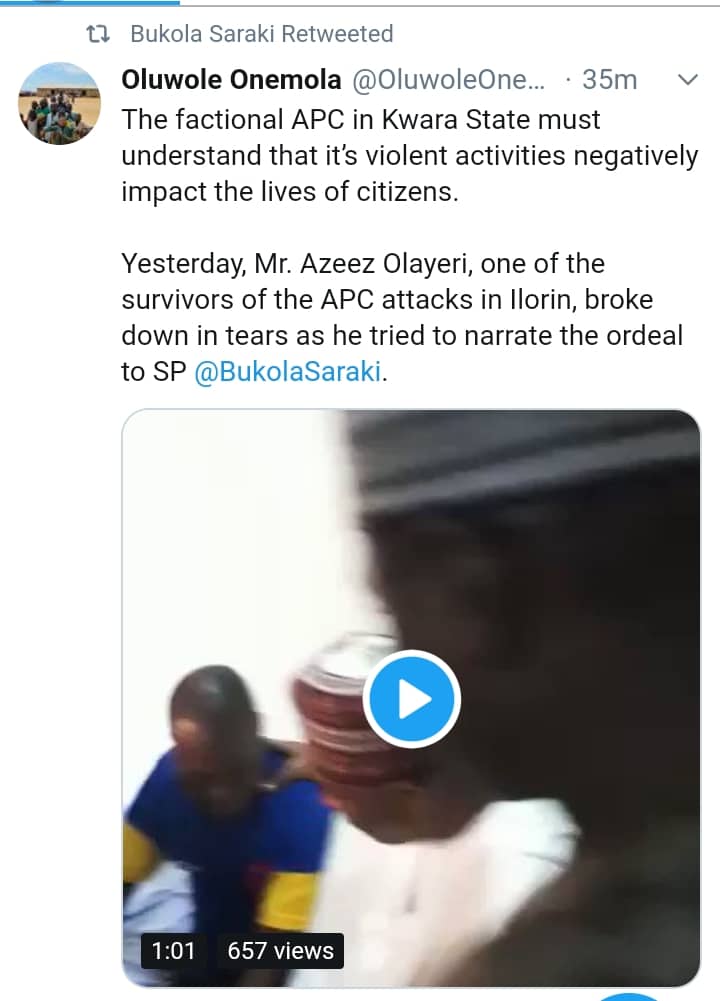Screen dimensions: 720x1001
Task: Open the tweet's 35m timestamp
Action: pos(609,80)
